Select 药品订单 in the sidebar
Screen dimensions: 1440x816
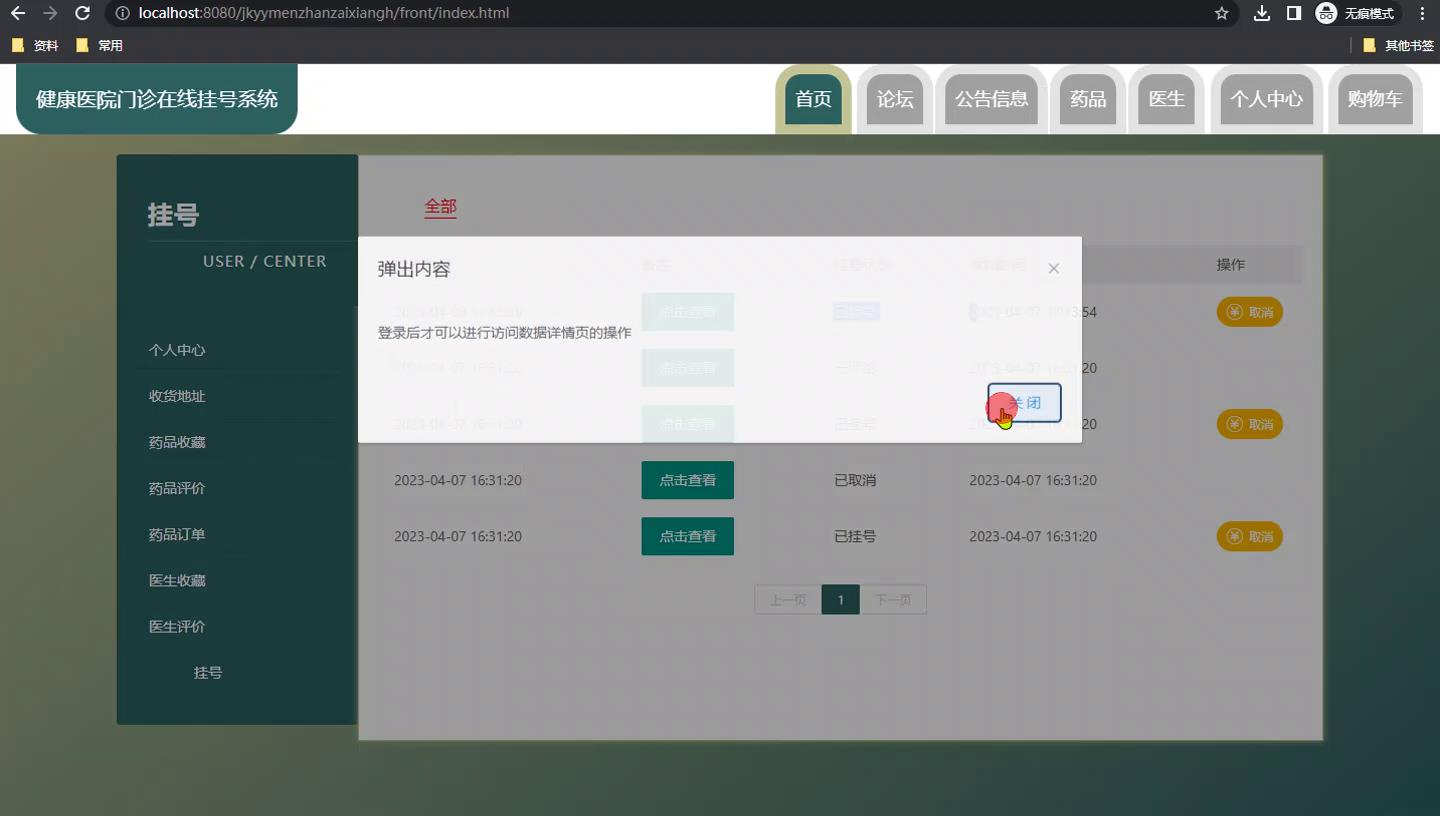point(177,534)
